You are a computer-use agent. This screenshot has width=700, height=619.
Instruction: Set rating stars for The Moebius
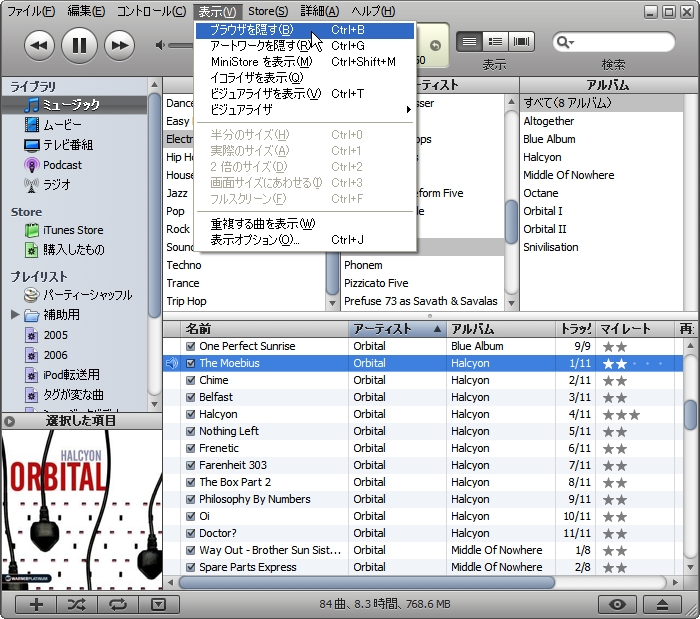coord(632,364)
